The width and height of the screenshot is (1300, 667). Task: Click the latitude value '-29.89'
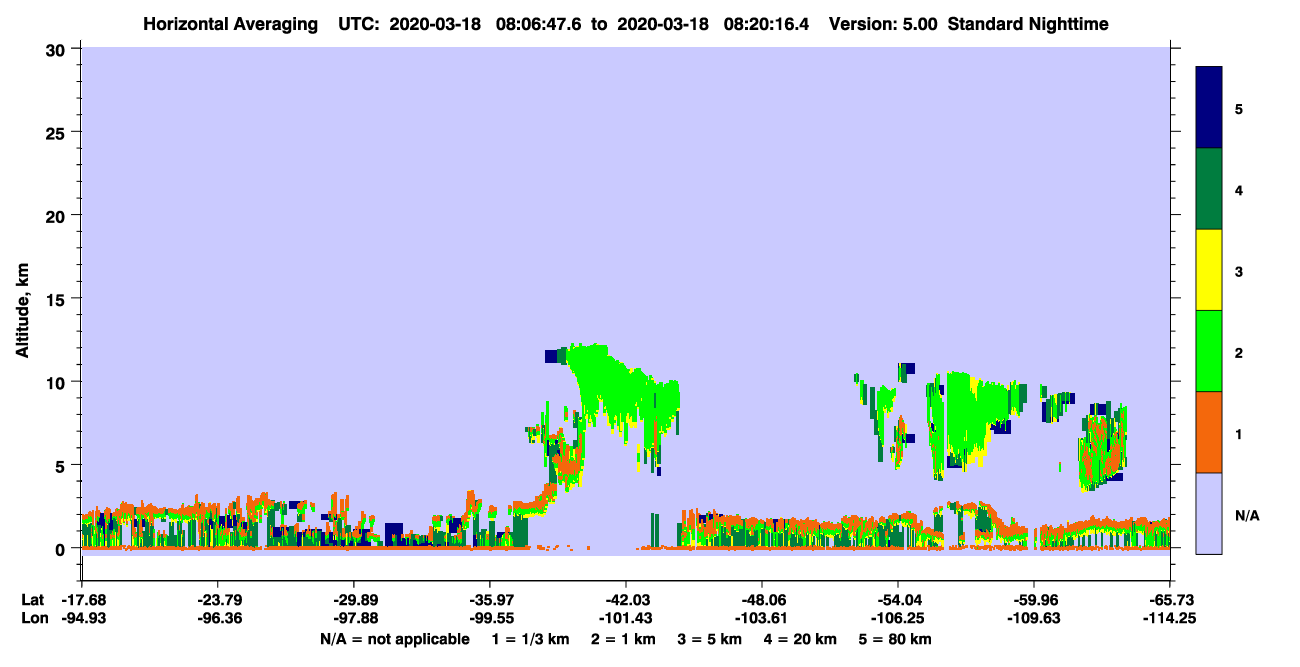(354, 600)
